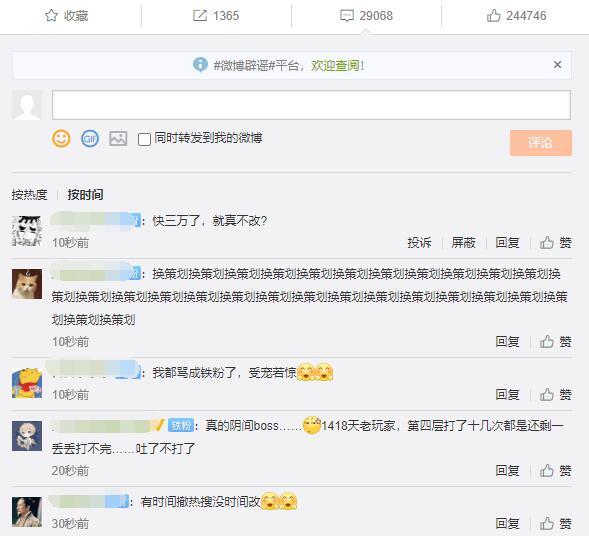Screen dimensions: 589x536
Task: Sort comments by 按时间
Action: coord(85,195)
